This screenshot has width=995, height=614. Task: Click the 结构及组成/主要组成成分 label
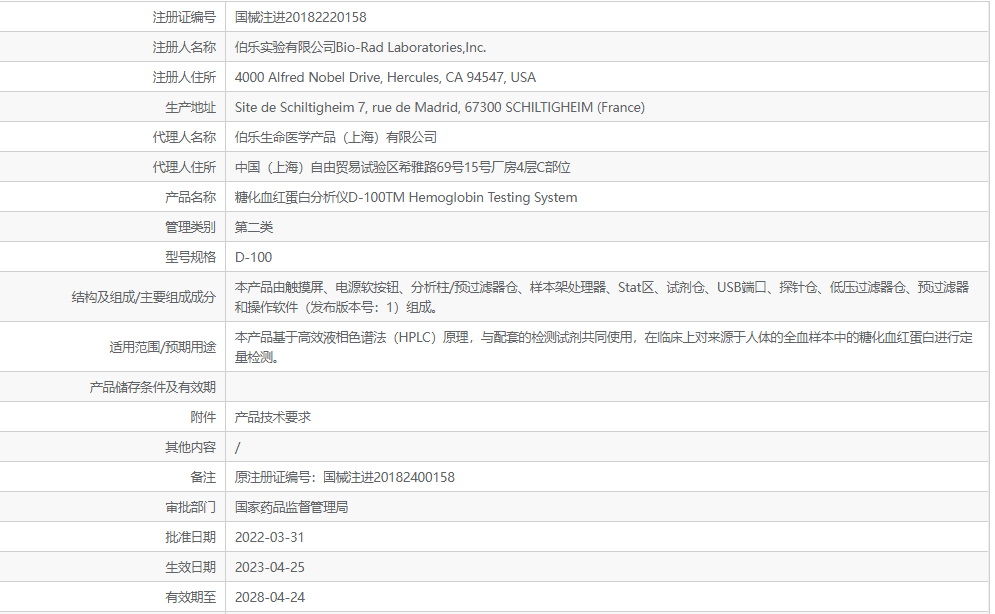(x=143, y=297)
